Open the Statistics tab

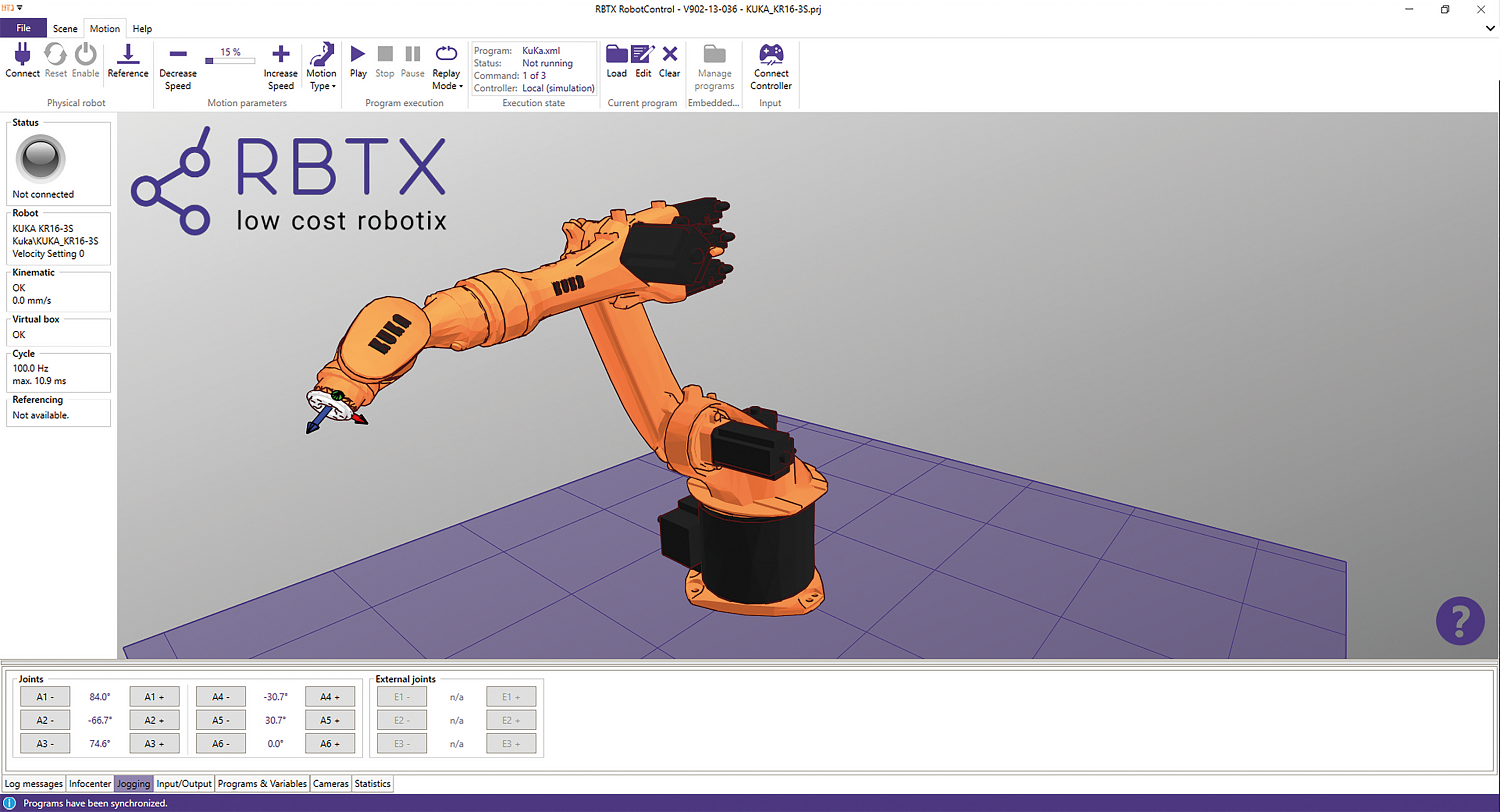click(x=372, y=784)
